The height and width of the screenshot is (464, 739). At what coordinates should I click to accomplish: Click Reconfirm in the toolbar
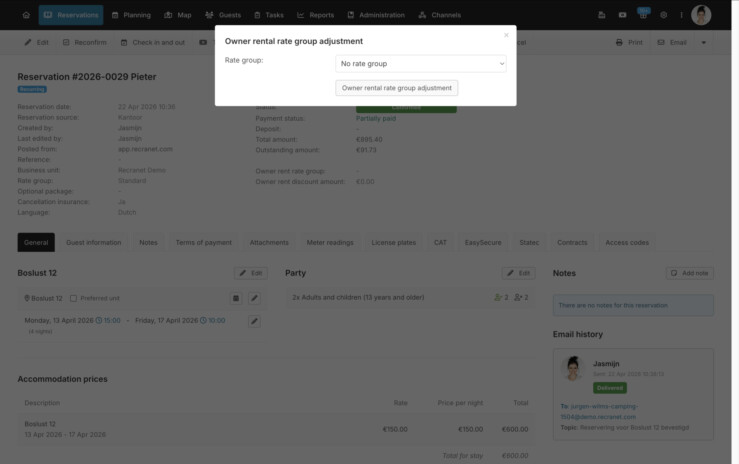tap(85, 42)
